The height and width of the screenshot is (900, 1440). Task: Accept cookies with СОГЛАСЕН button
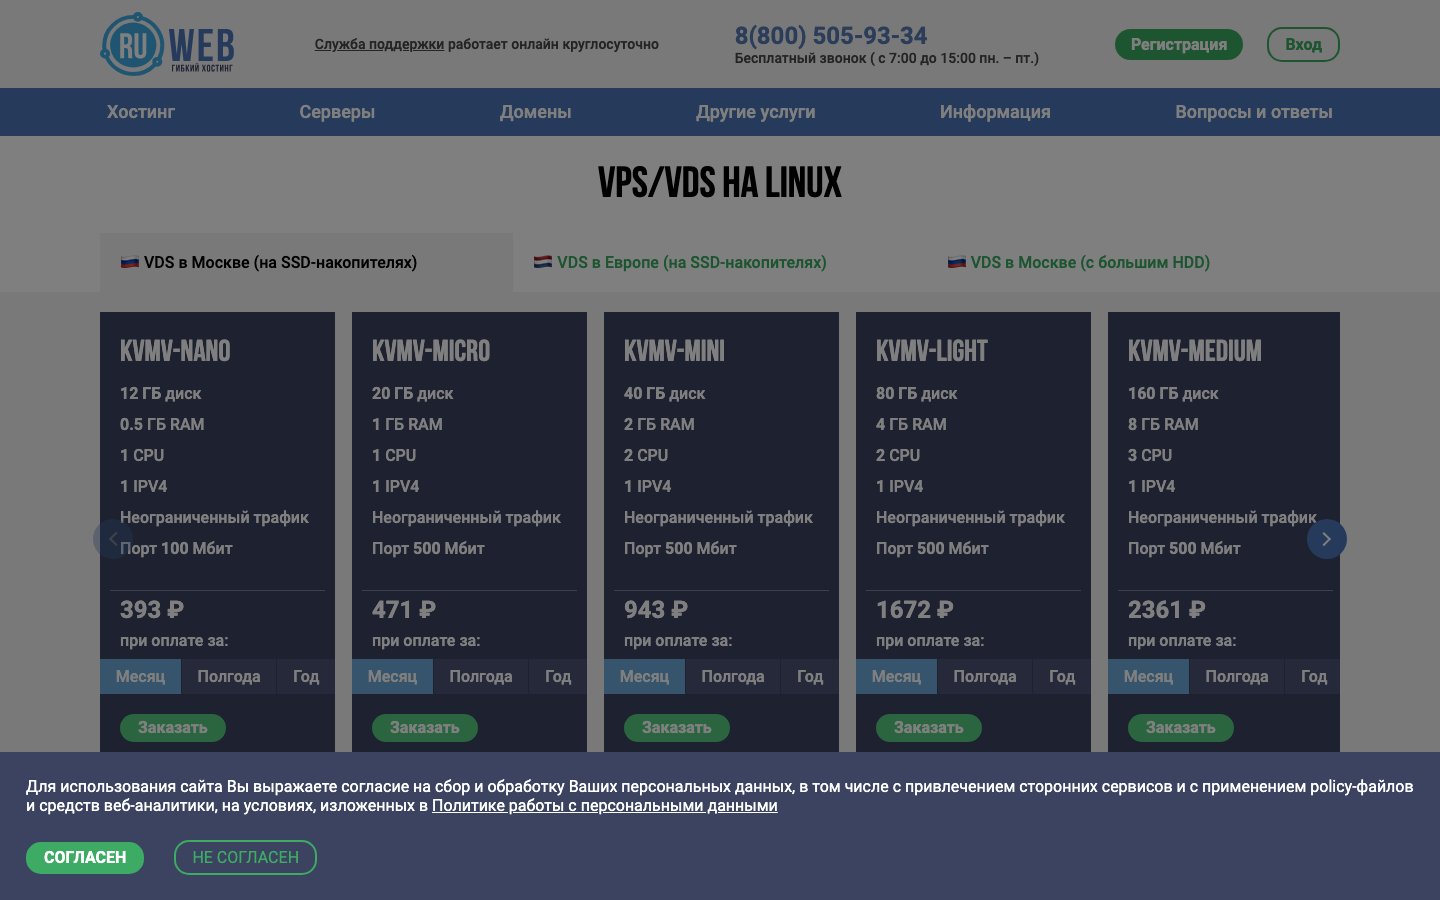click(x=85, y=857)
